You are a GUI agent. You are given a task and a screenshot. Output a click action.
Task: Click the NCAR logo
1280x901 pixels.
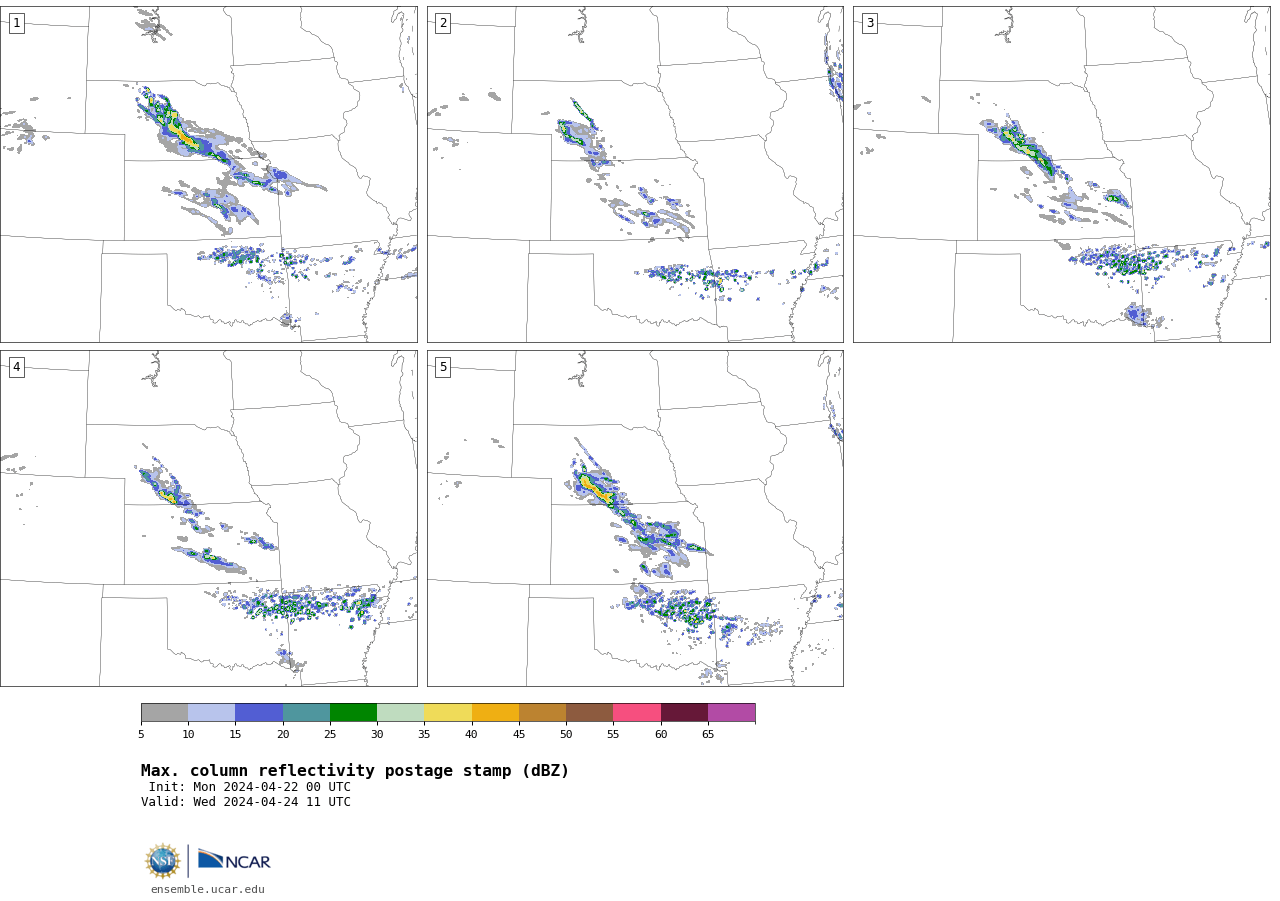[234, 860]
